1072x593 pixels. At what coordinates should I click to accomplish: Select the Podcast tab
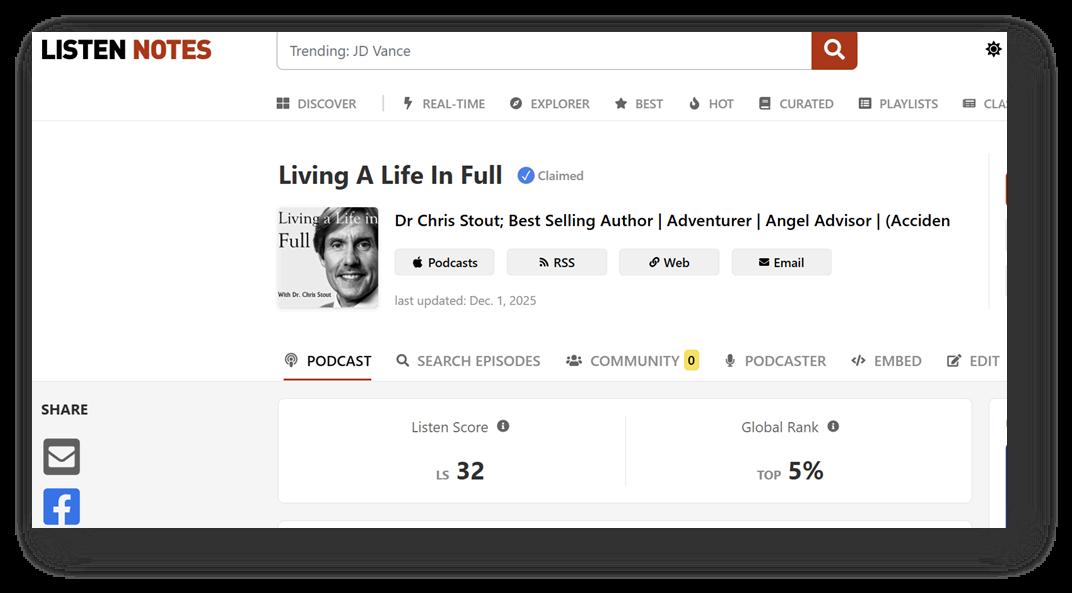(x=327, y=361)
